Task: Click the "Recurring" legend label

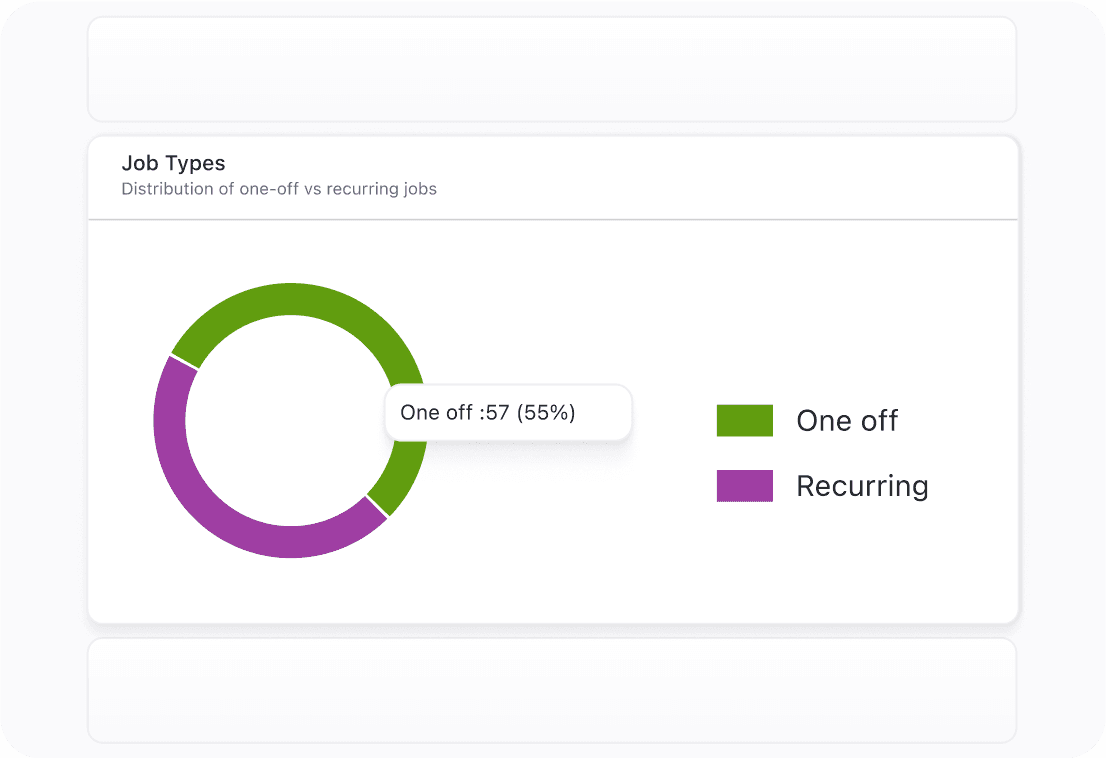Action: pyautogui.click(x=862, y=486)
